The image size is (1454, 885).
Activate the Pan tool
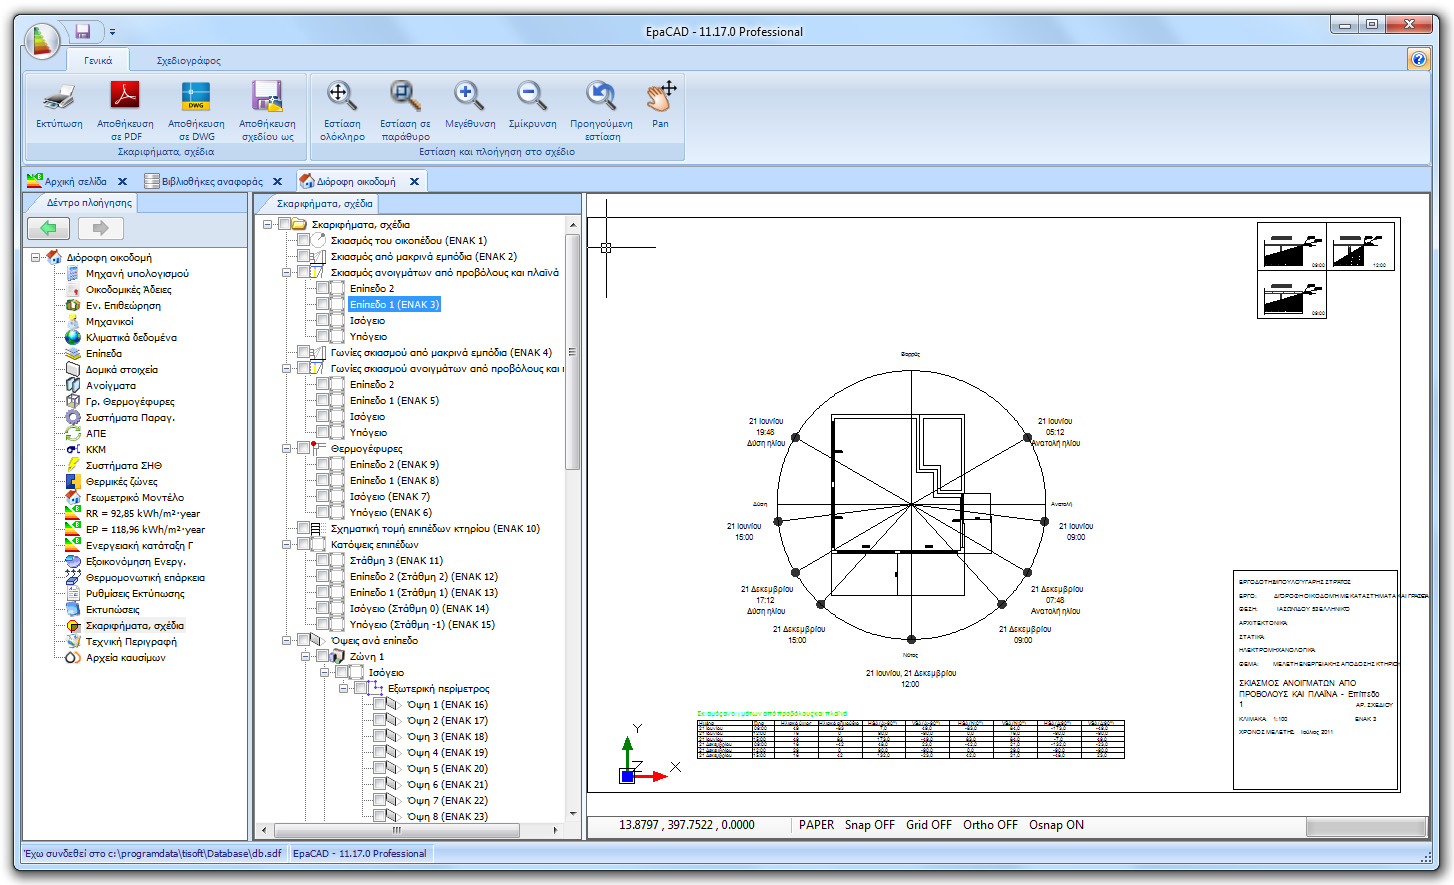660,98
